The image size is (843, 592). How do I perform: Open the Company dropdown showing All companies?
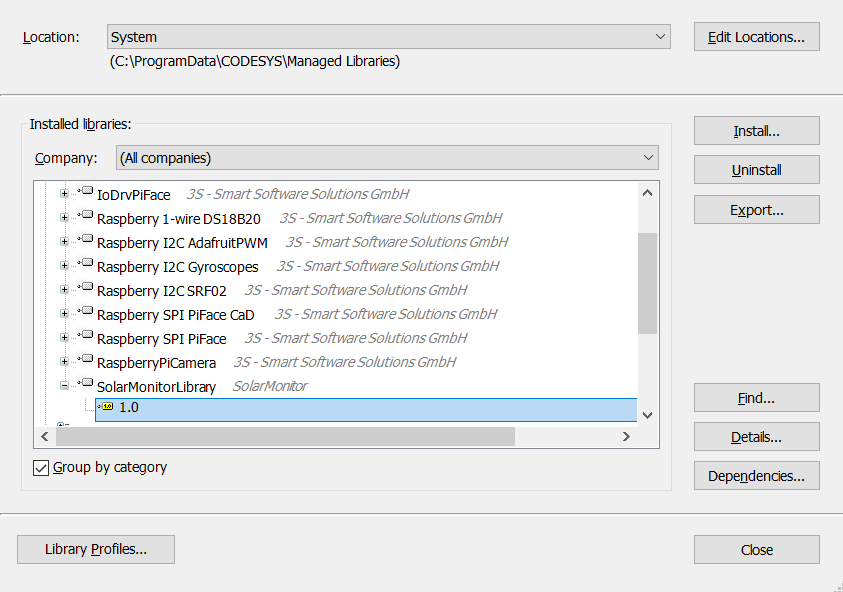387,158
